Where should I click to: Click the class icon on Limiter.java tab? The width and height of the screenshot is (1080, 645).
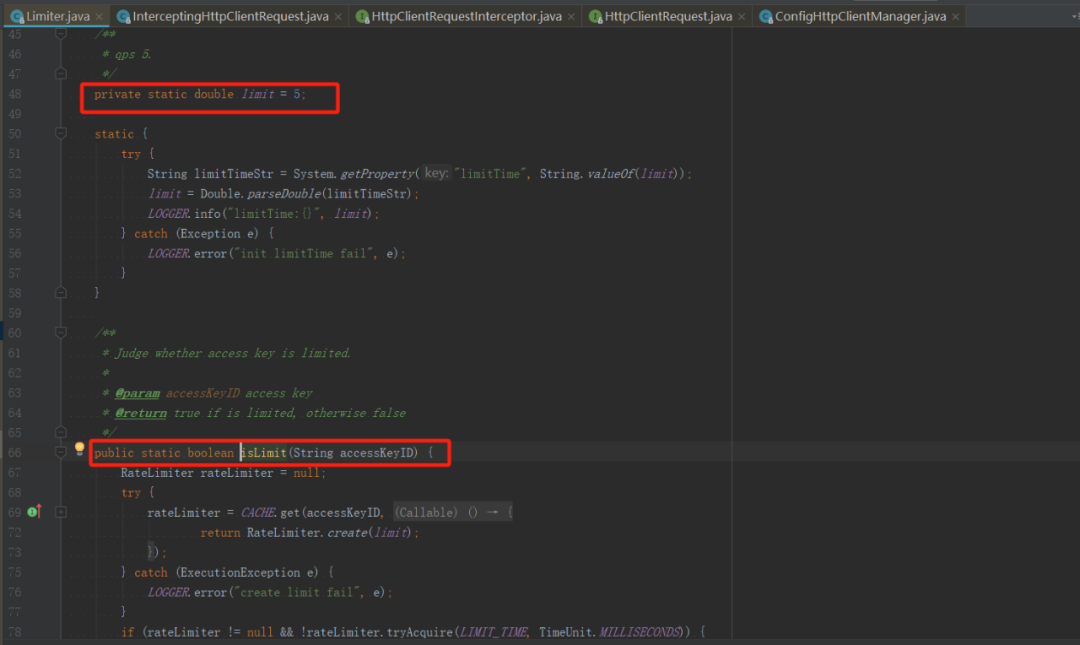tap(17, 17)
